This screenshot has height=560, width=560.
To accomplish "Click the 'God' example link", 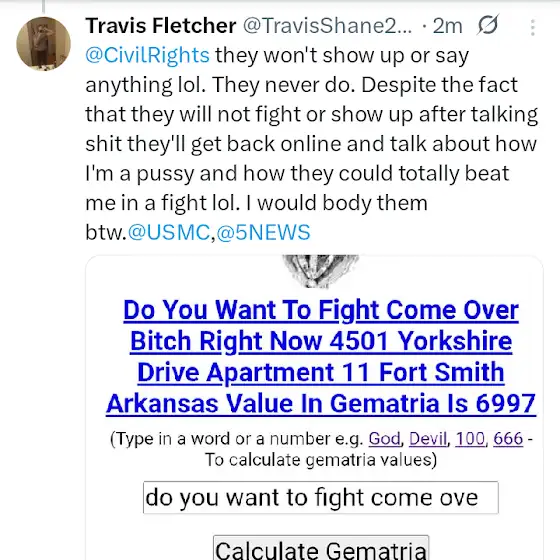I will [x=384, y=438].
